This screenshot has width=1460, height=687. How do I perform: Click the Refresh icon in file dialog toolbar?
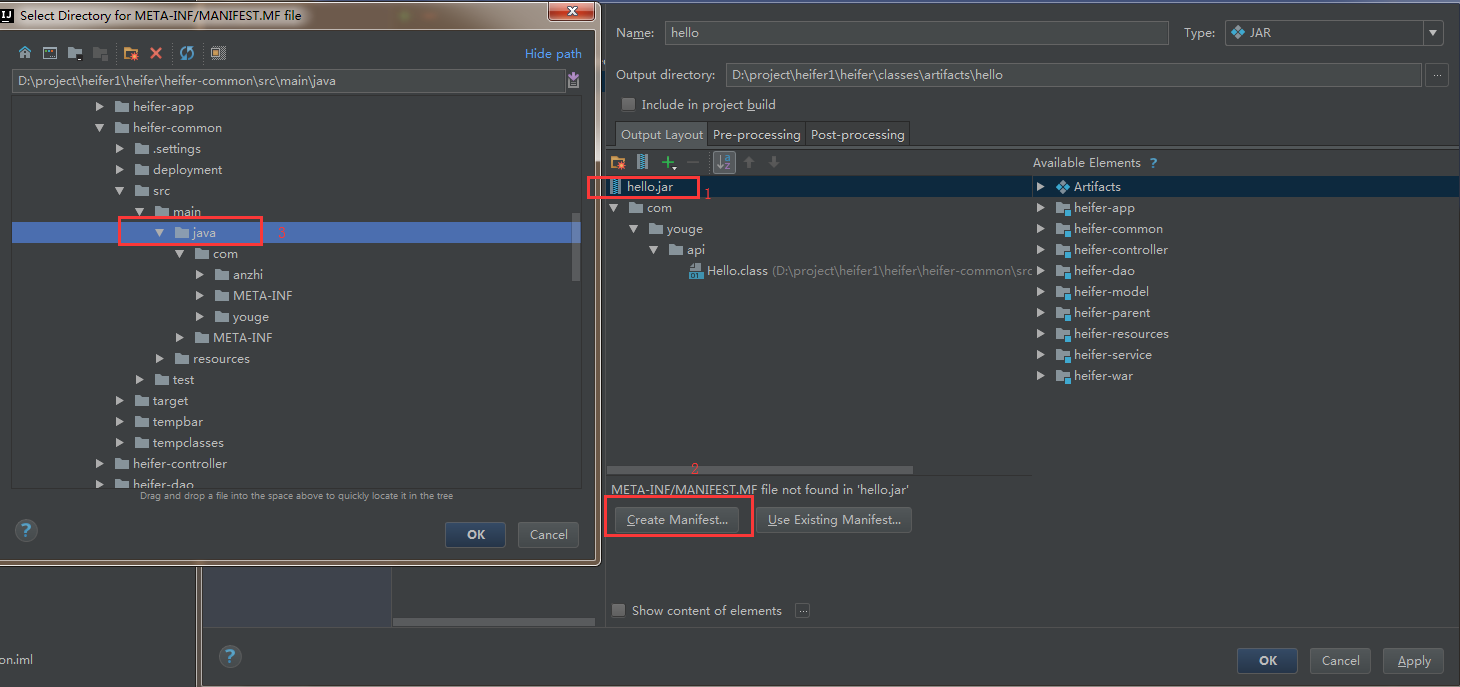point(187,53)
